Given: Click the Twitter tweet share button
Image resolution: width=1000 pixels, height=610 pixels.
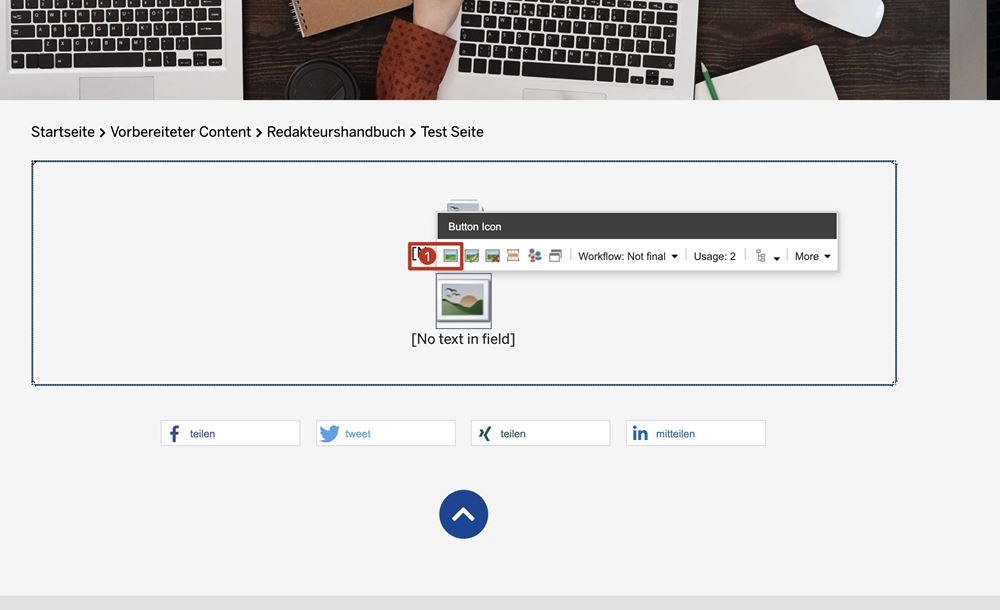Looking at the screenshot, I should [385, 433].
